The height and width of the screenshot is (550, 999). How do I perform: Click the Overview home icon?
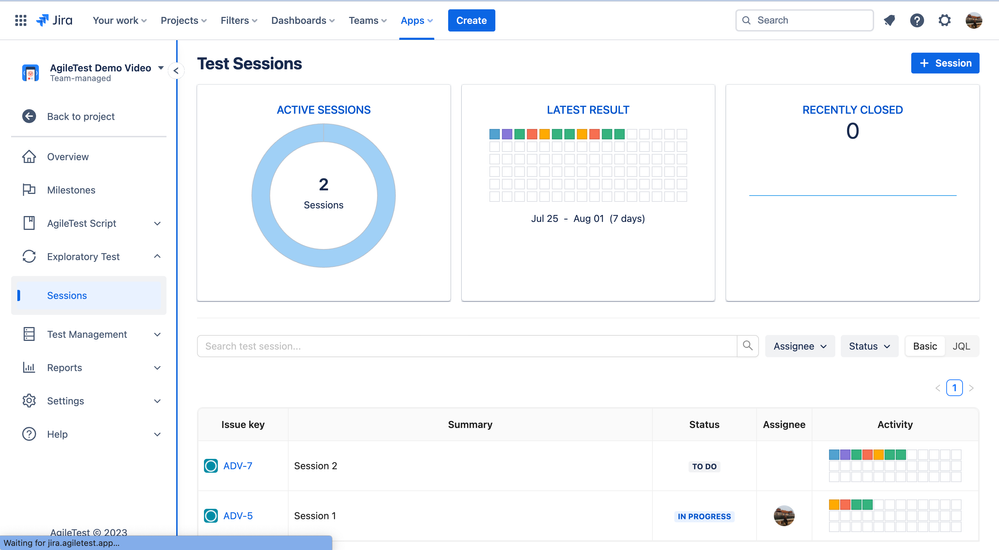(29, 156)
